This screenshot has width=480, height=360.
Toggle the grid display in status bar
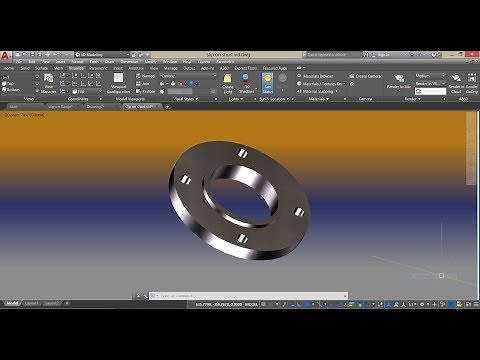(263, 304)
